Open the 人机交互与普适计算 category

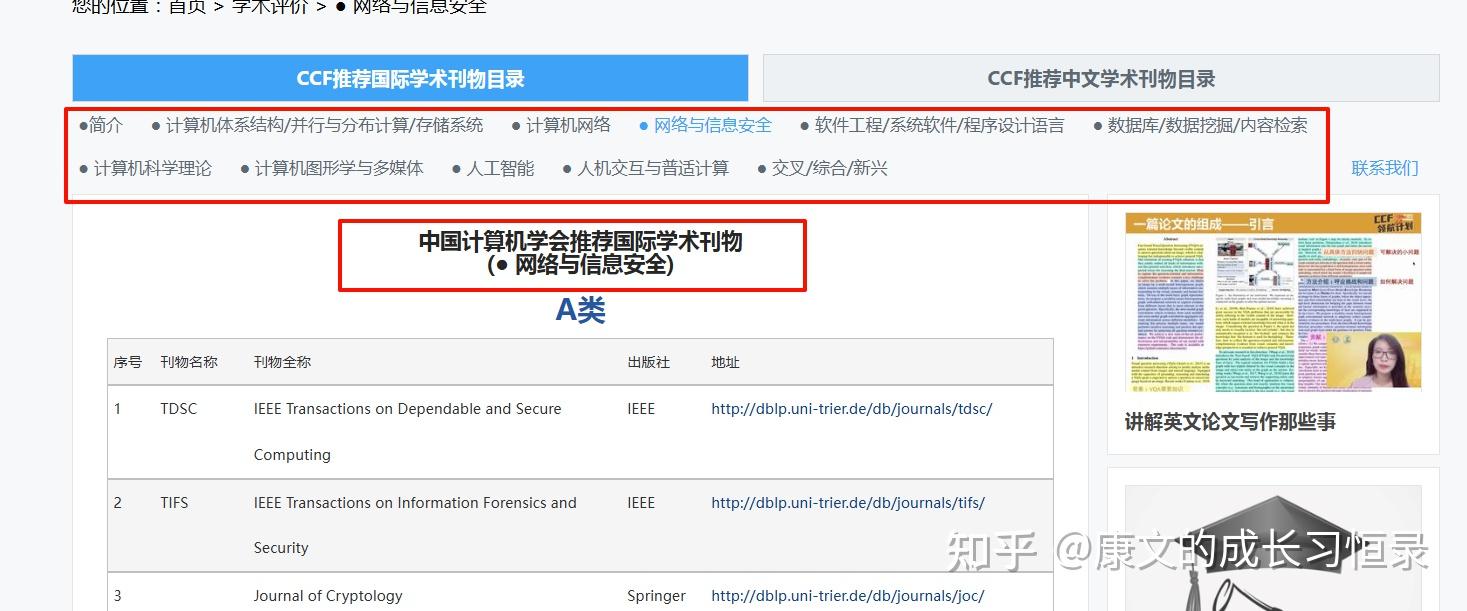(x=650, y=168)
